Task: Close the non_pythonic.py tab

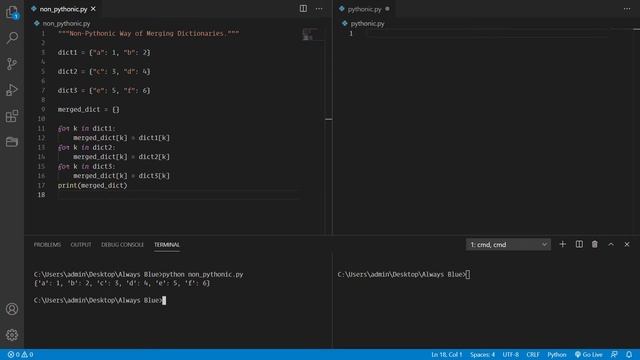Action: pos(93,9)
